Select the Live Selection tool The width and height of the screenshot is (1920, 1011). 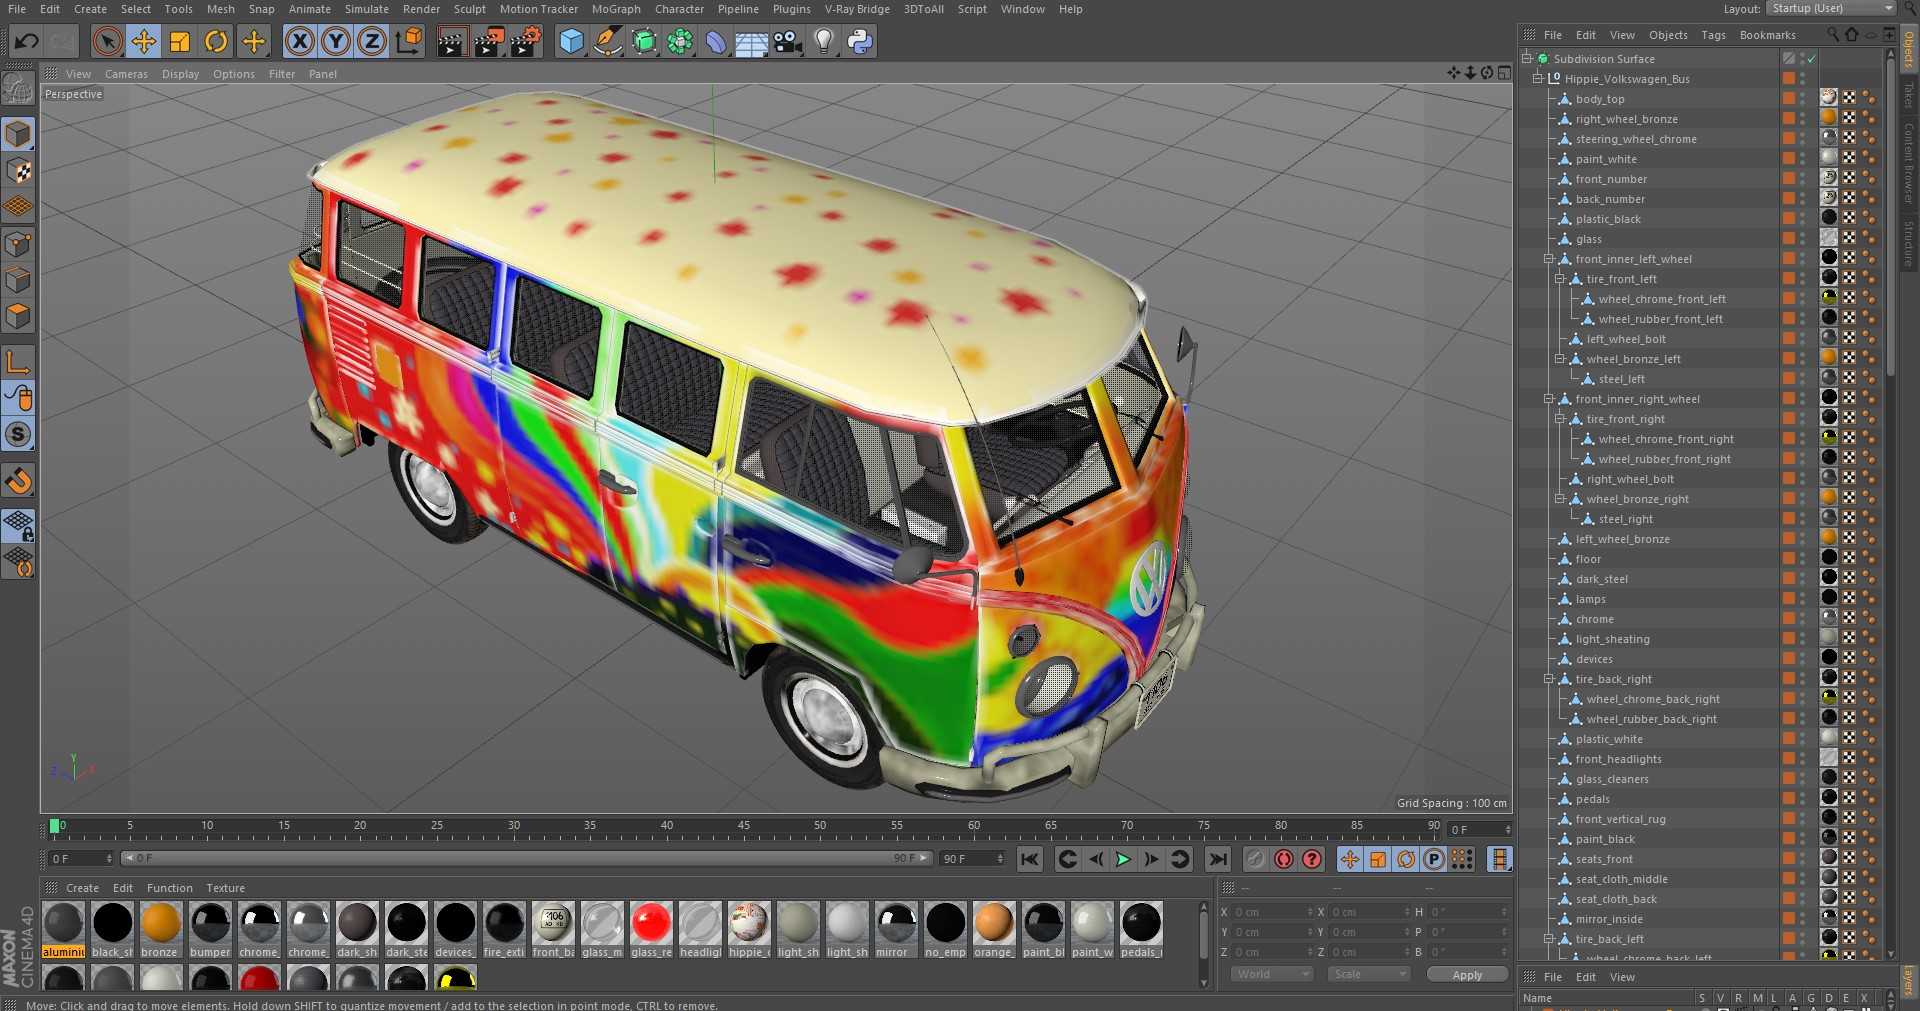107,41
